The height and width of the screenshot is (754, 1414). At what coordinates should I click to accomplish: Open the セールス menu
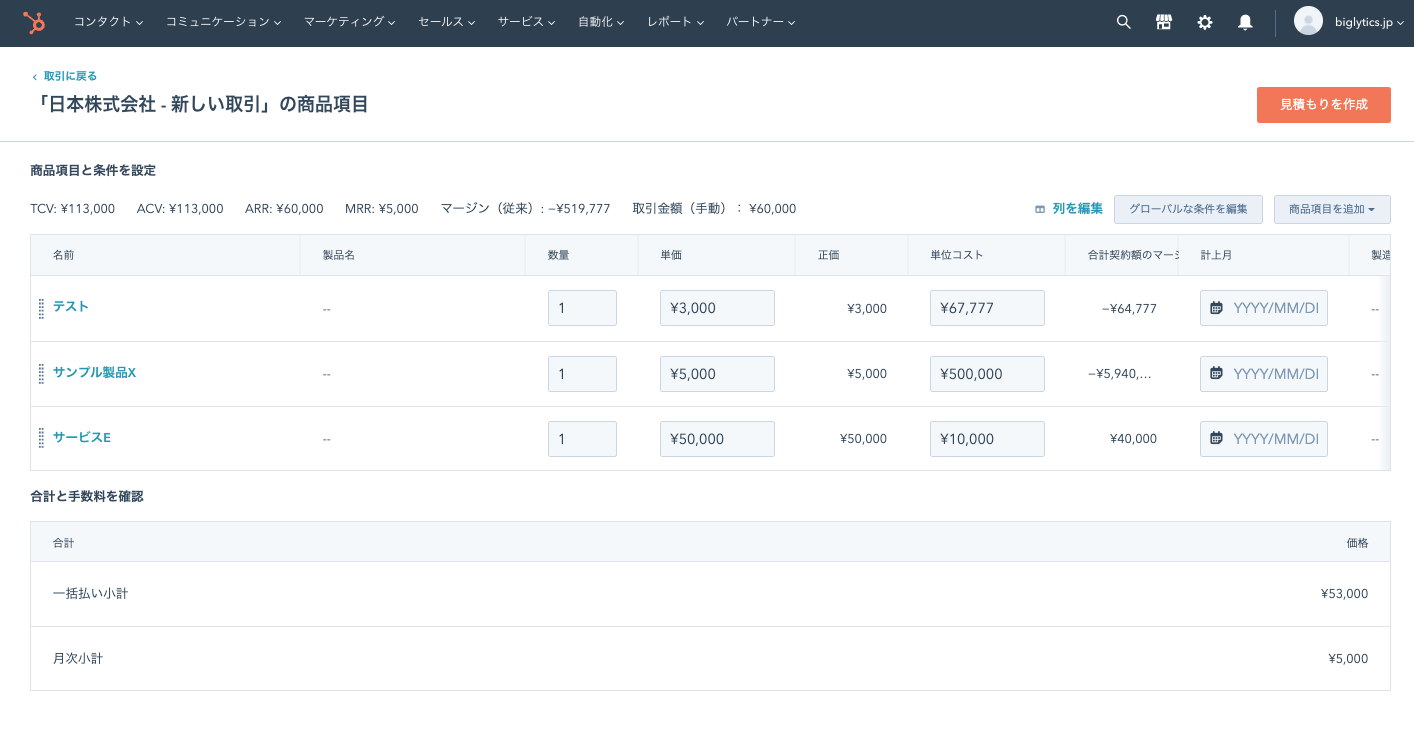point(446,22)
